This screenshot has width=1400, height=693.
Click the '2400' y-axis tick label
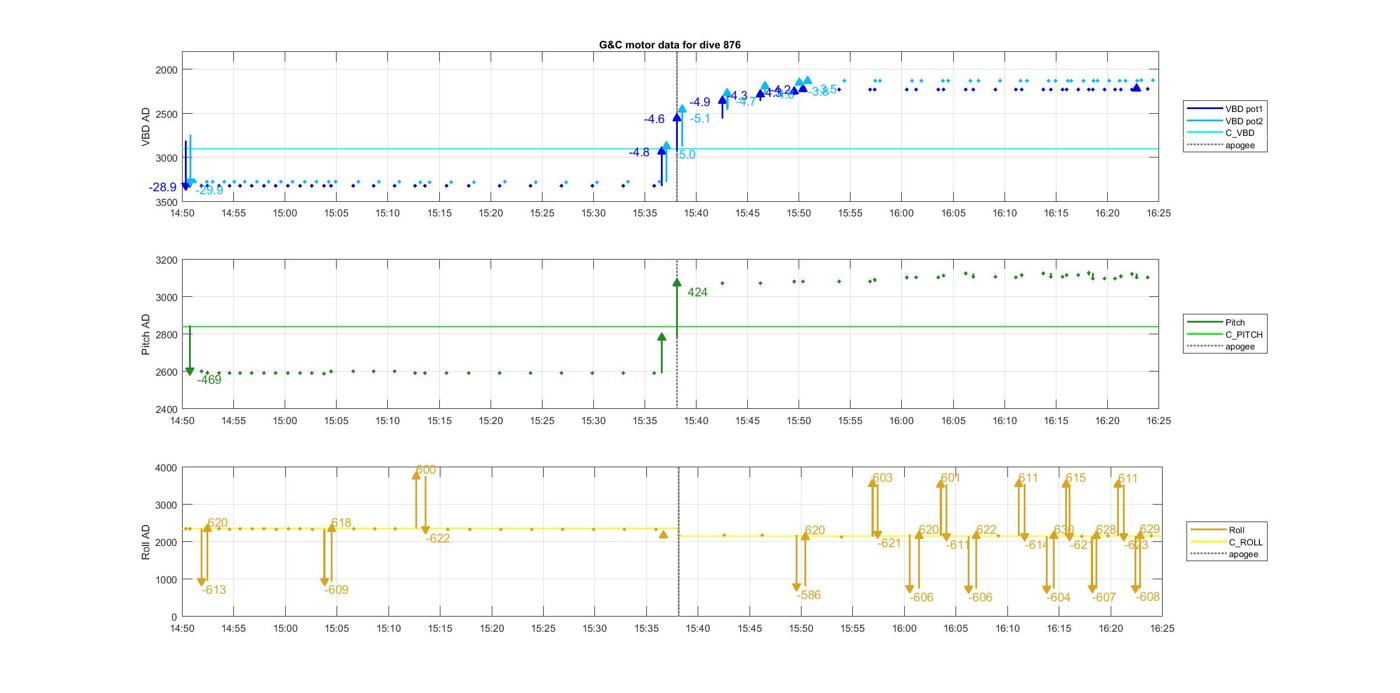(166, 409)
